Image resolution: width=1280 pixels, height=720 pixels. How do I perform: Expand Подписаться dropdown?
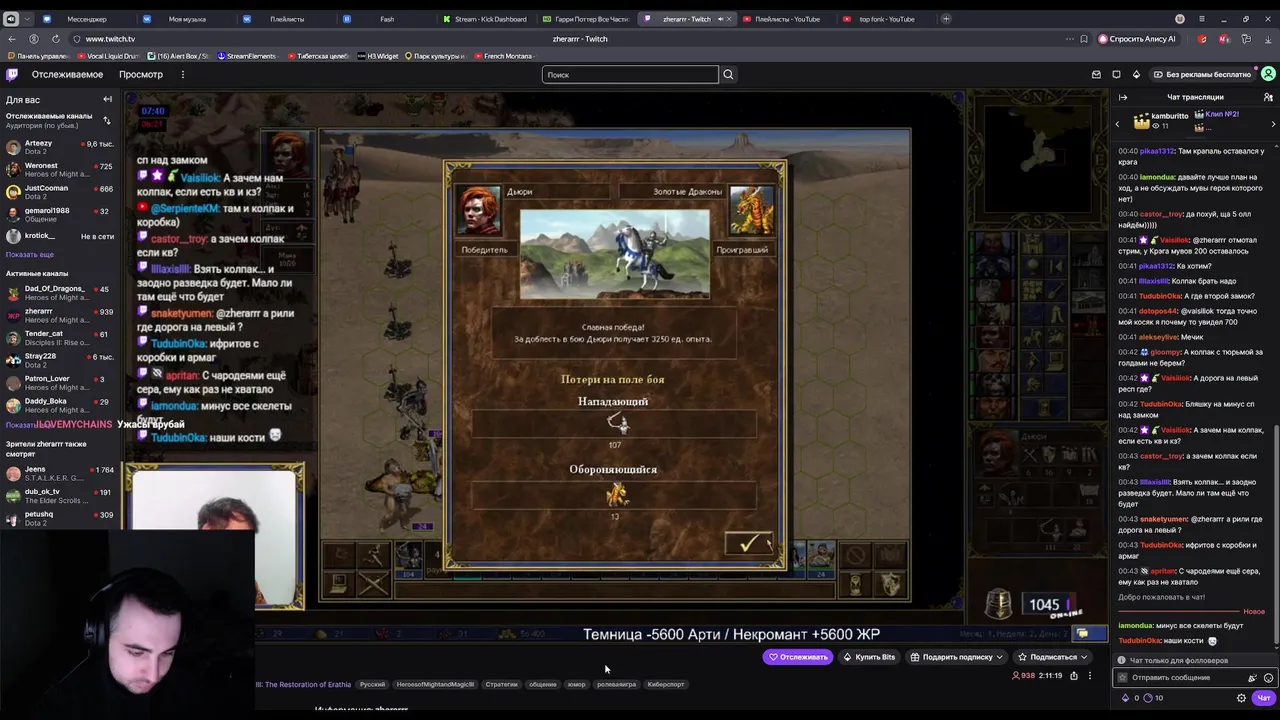tap(1086, 657)
